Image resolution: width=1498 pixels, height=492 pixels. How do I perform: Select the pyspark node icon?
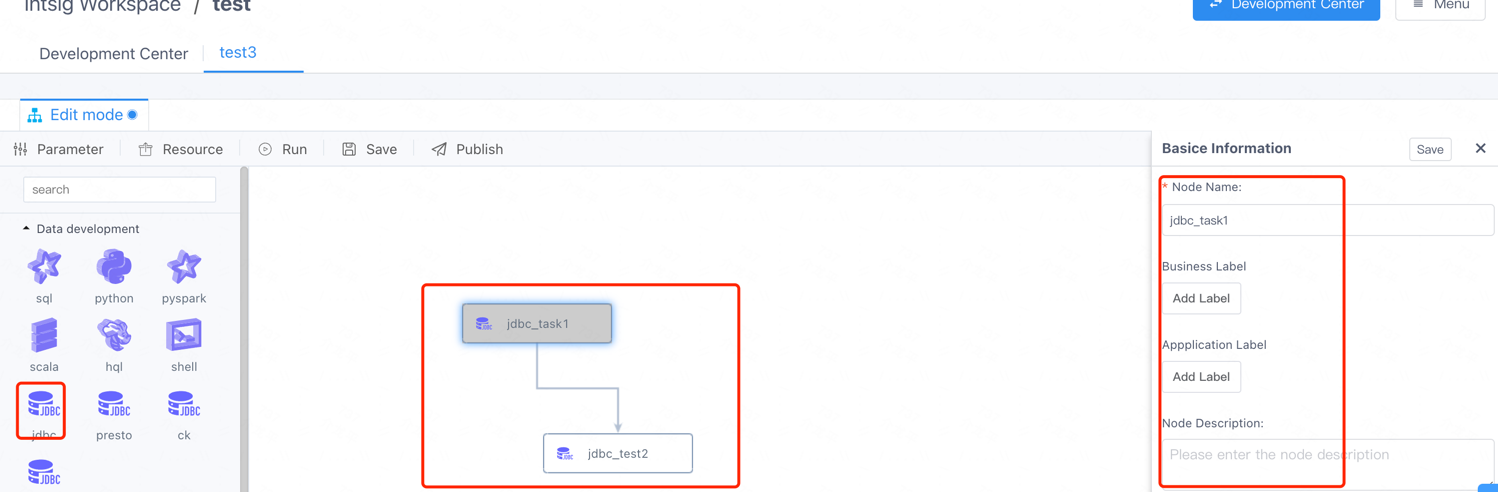(x=184, y=268)
